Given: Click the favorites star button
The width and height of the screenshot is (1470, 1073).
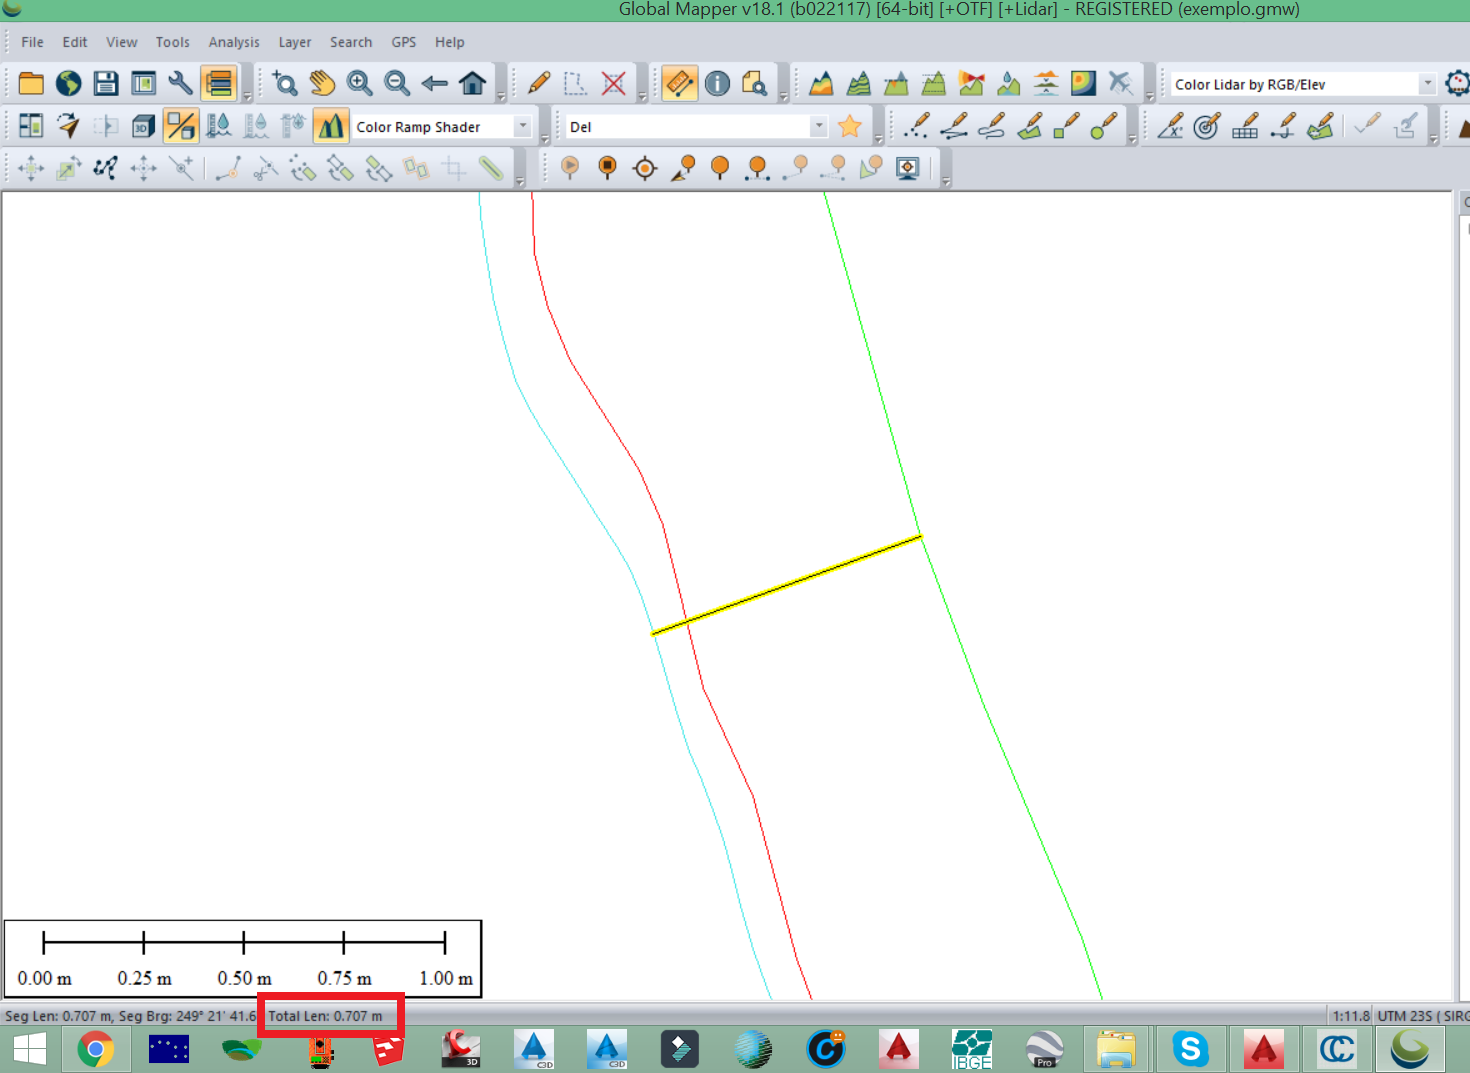Looking at the screenshot, I should click(849, 126).
